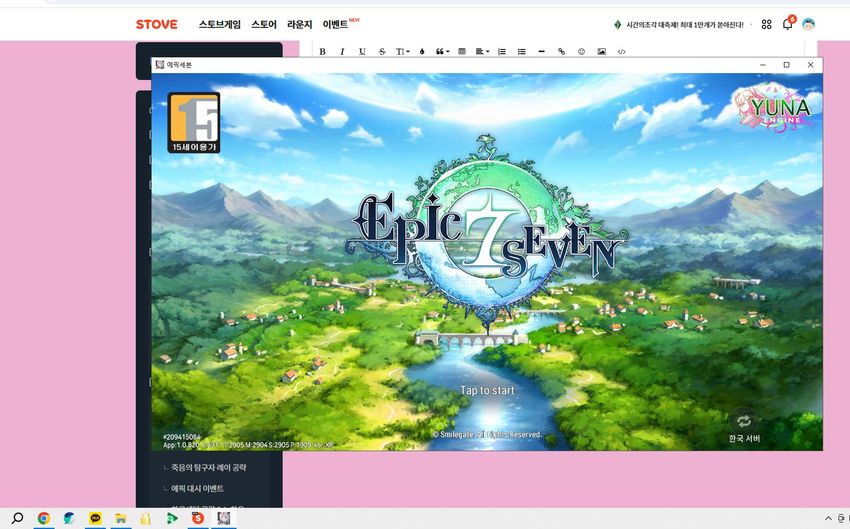Viewport: 850px width, 529px height.
Task: Go to the STOVE home logo
Action: click(x=157, y=24)
